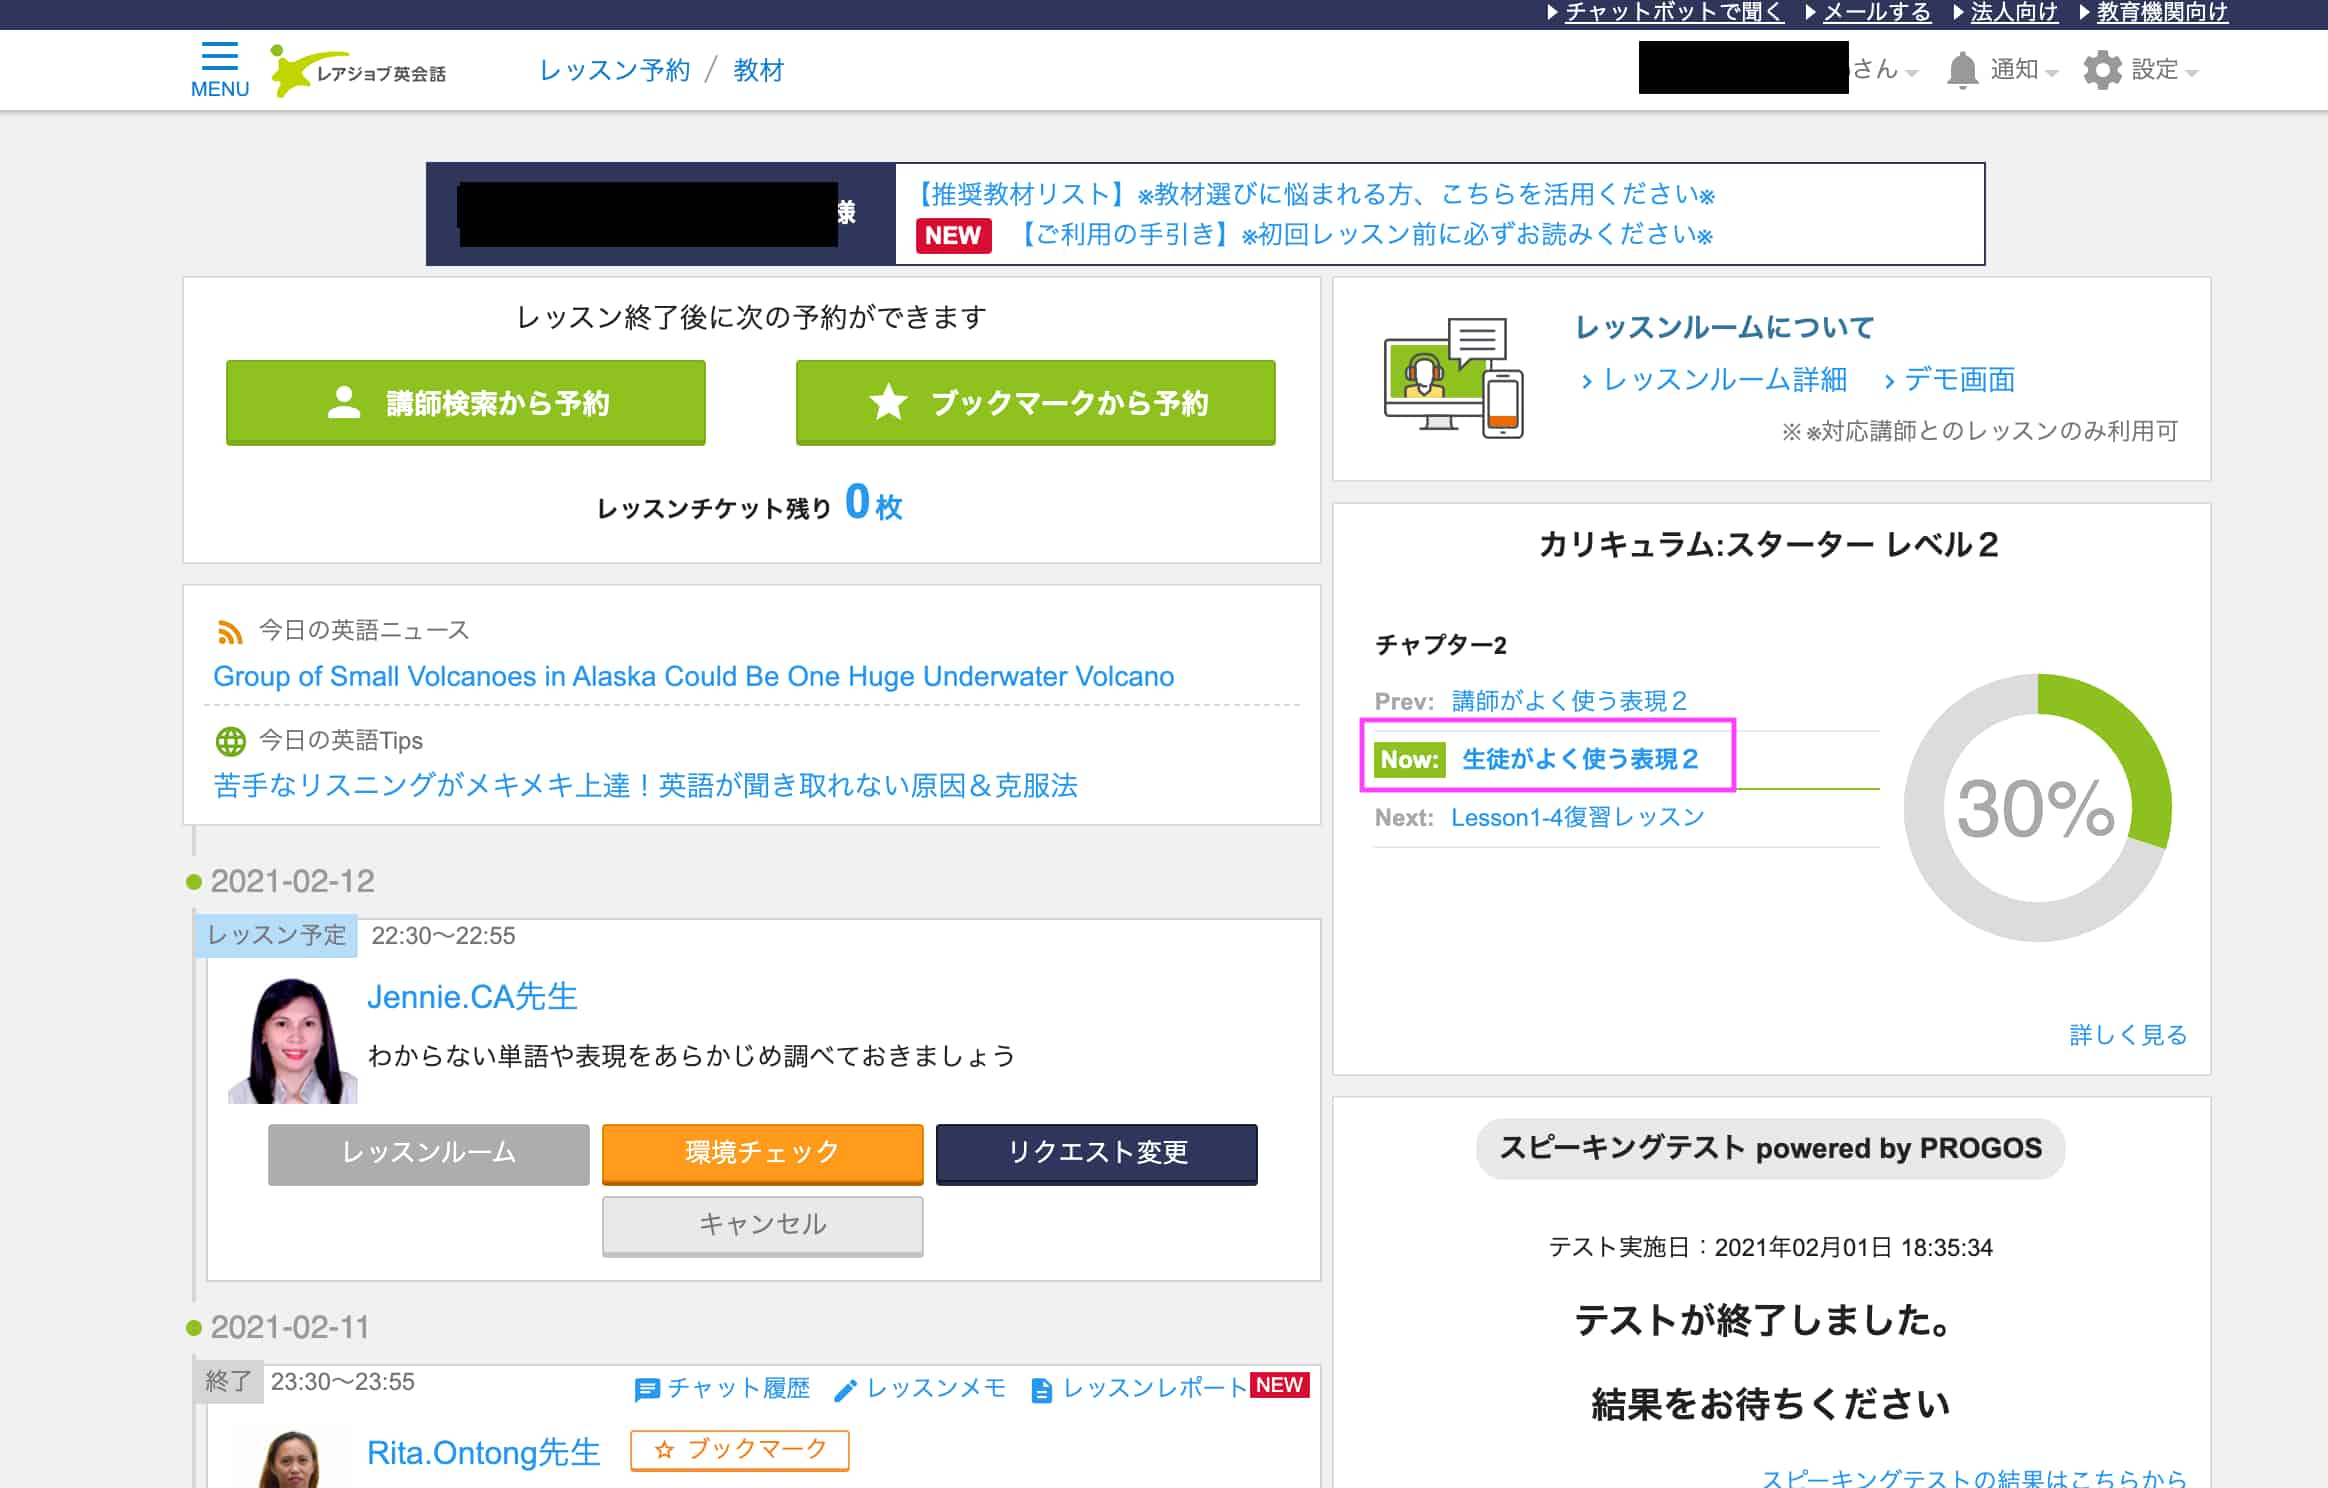Click the レアジョブ英会話 logo
2328x1488 pixels.
pos(355,68)
